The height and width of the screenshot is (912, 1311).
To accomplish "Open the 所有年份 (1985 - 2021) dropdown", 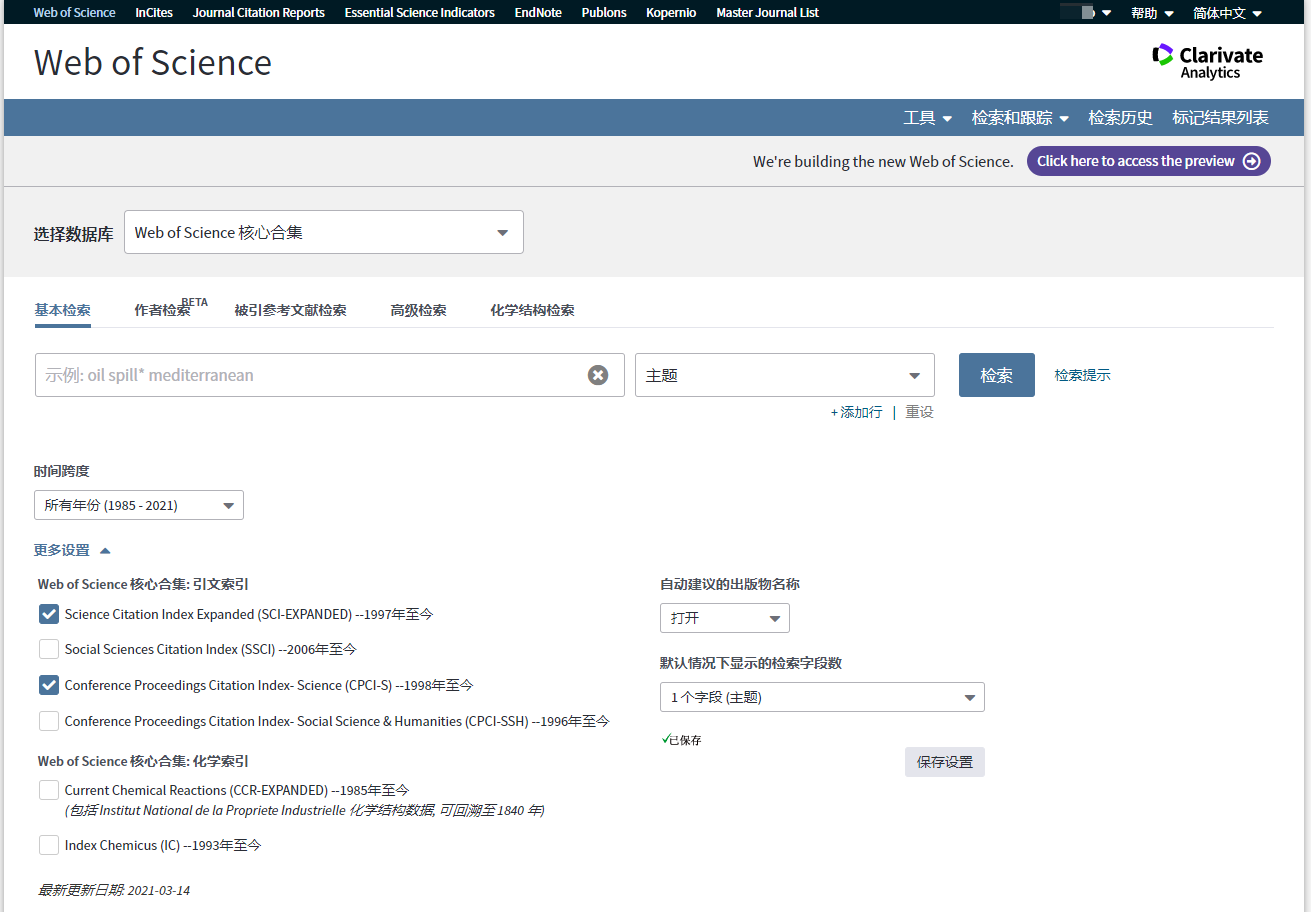I will click(x=139, y=505).
